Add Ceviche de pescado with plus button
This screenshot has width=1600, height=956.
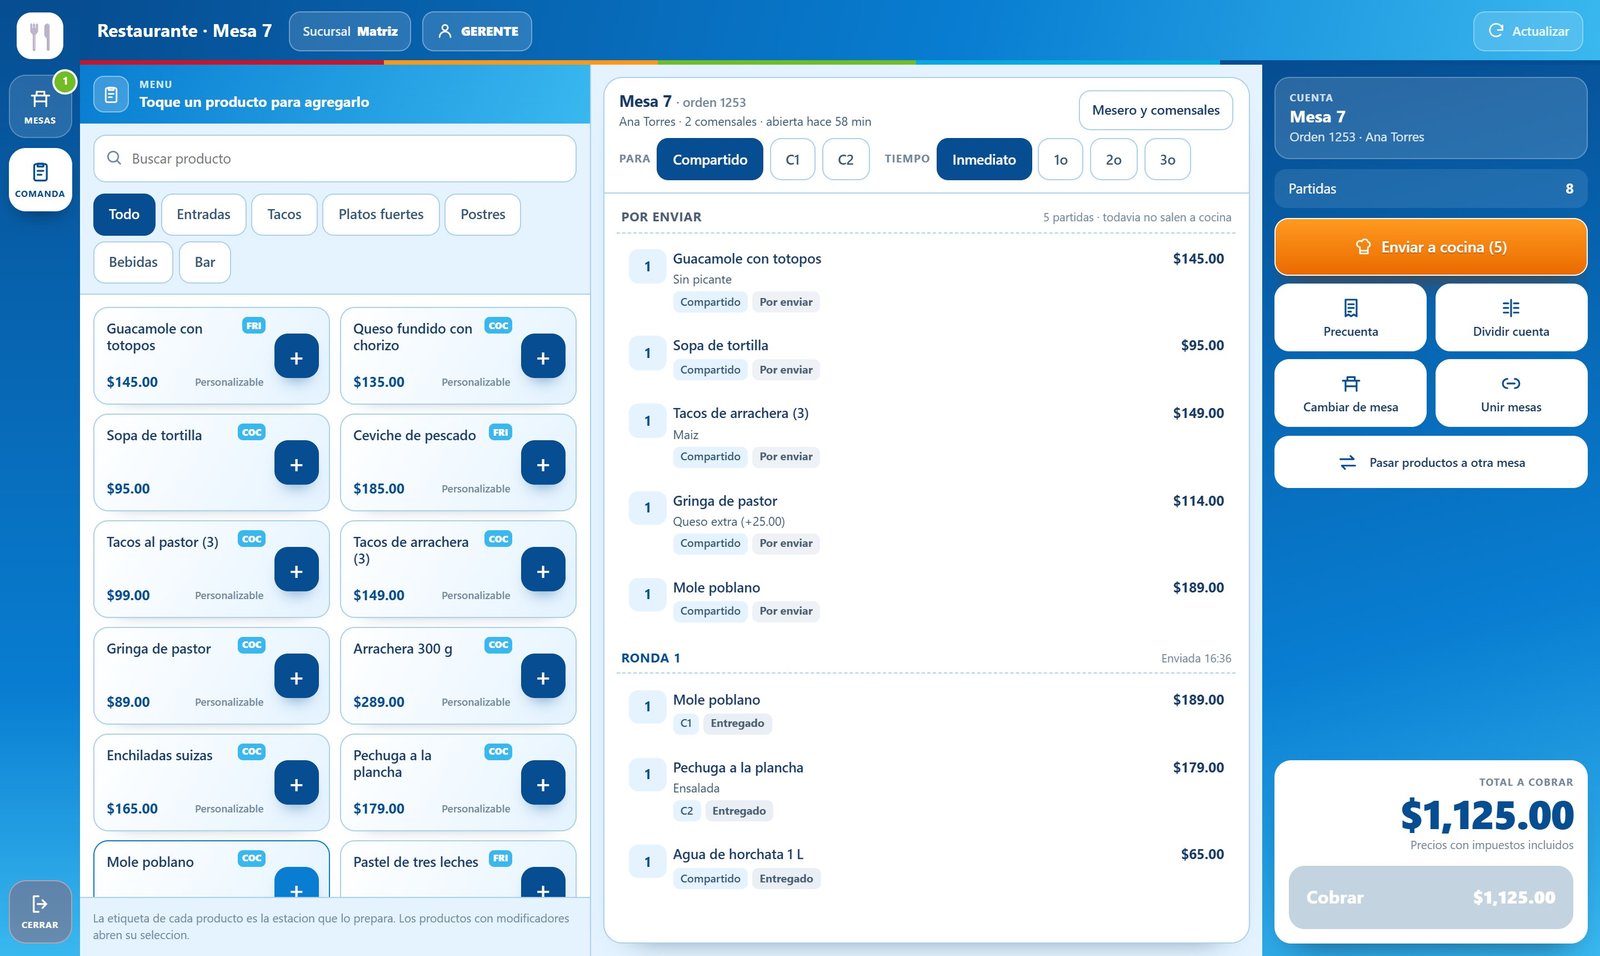(x=543, y=464)
